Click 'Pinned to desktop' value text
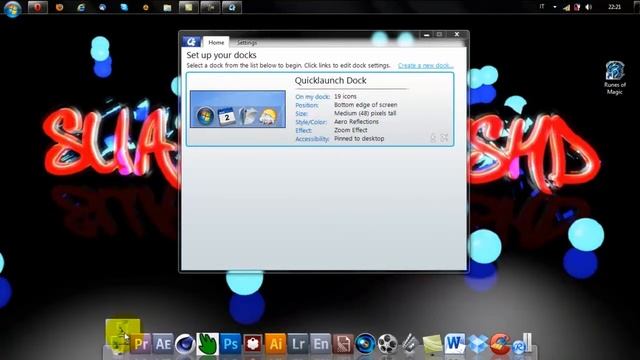The image size is (640, 360). [359, 139]
